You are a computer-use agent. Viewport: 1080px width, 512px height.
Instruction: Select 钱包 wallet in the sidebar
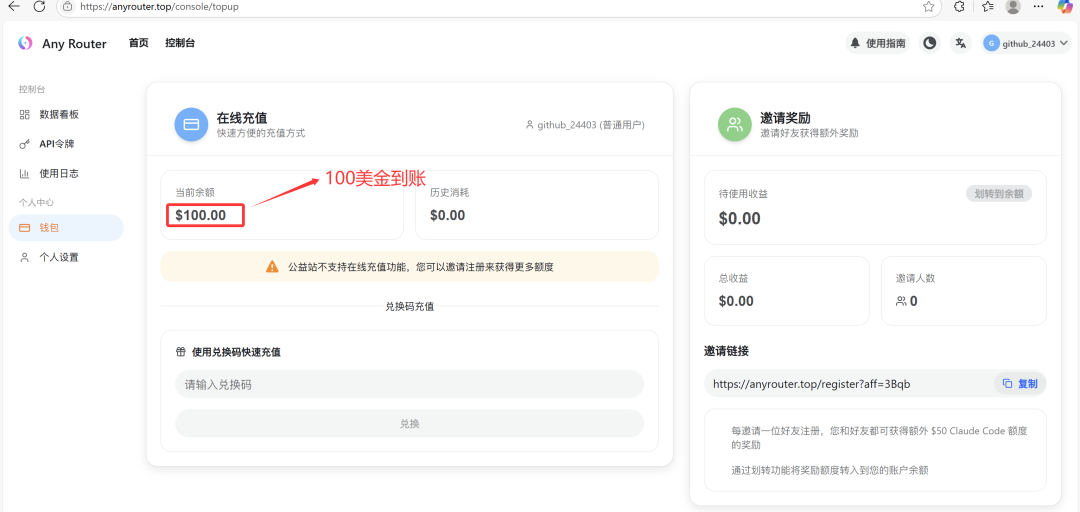[x=50, y=228]
